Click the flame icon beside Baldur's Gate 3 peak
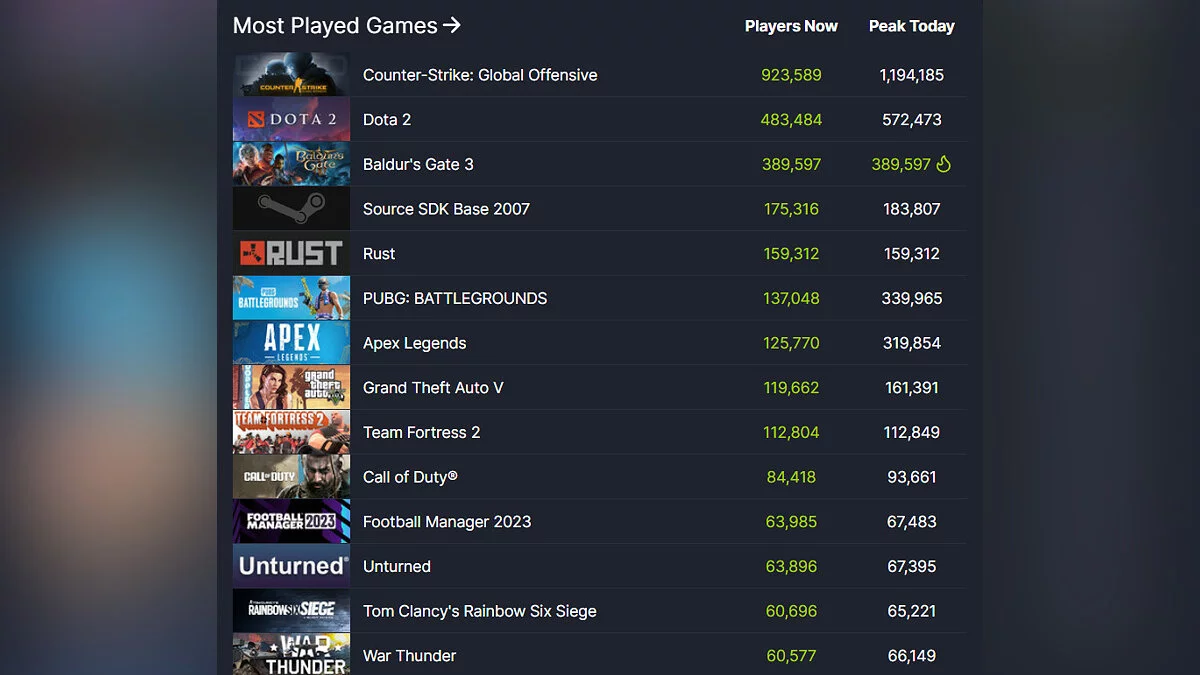The width and height of the screenshot is (1200, 675). tap(943, 164)
